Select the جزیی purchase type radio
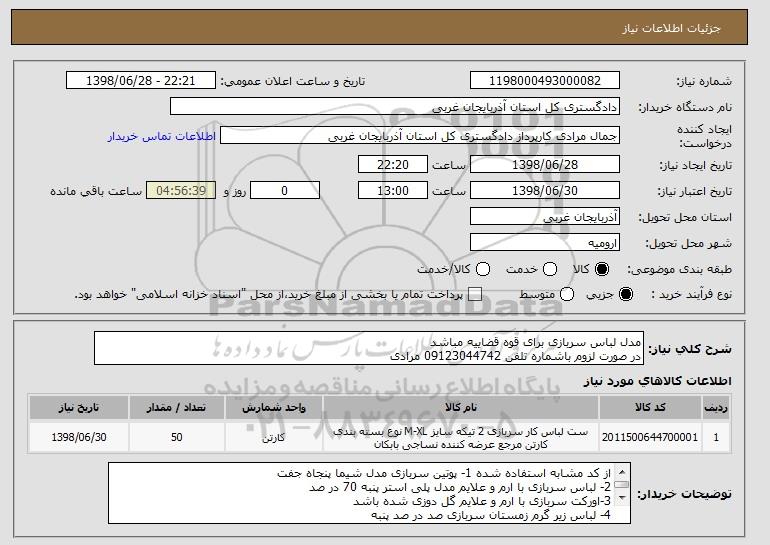Screen dimensions: 770x545 (x=626, y=295)
